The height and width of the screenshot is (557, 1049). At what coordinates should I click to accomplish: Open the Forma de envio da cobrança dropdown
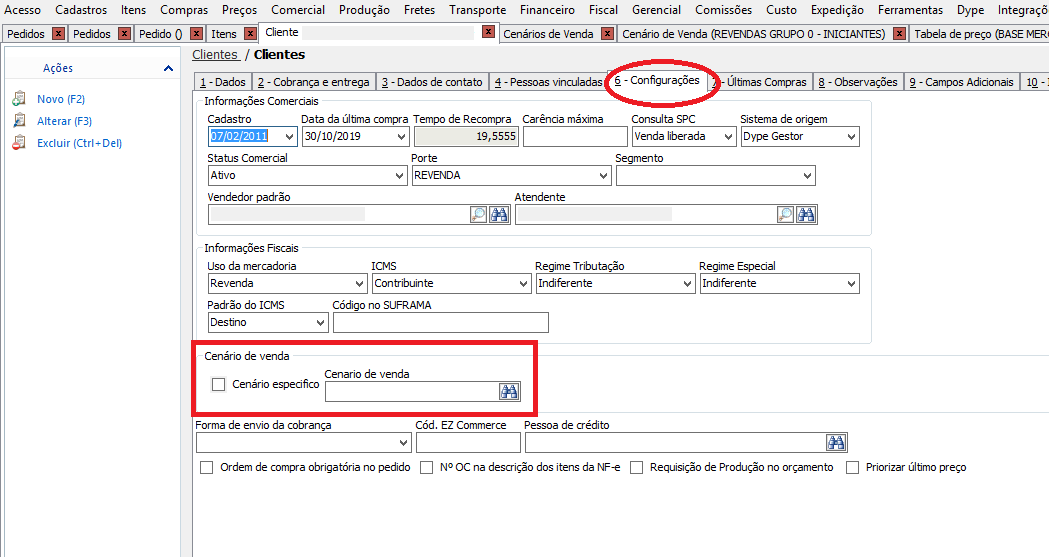click(x=403, y=443)
